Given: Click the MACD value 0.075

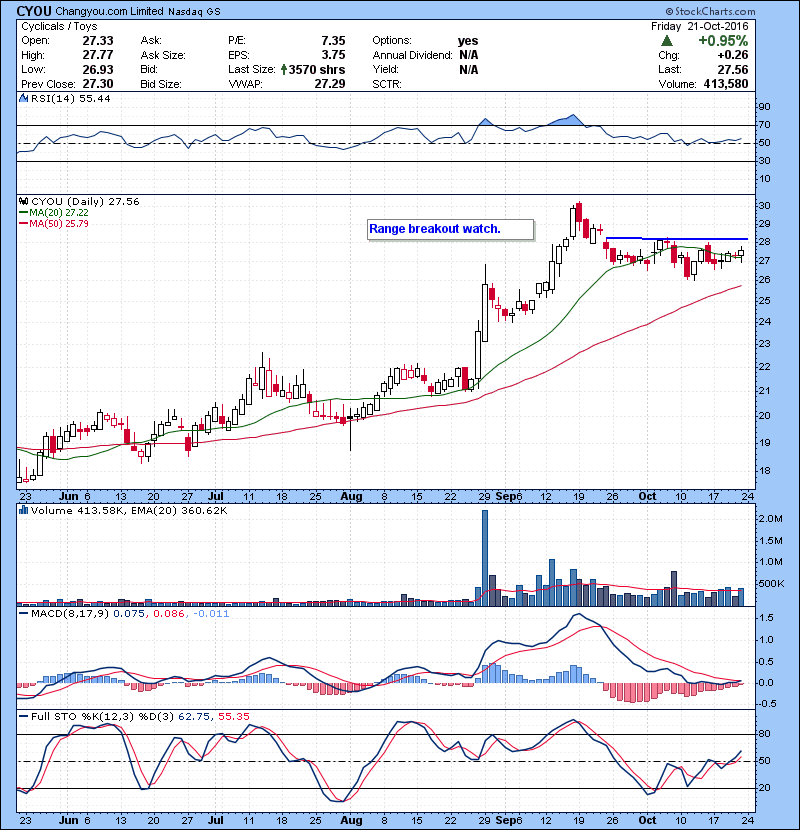Looking at the screenshot, I should pyautogui.click(x=129, y=614).
